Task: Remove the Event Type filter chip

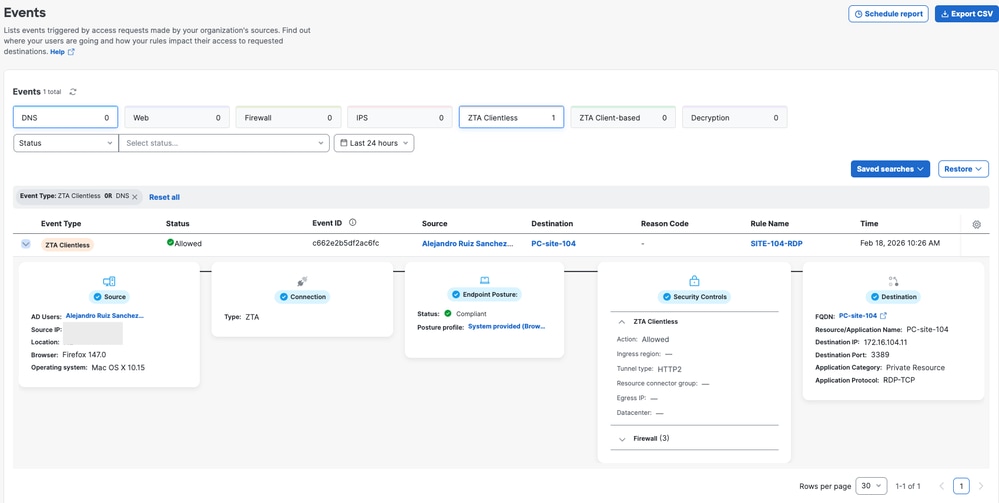Action: tap(135, 197)
